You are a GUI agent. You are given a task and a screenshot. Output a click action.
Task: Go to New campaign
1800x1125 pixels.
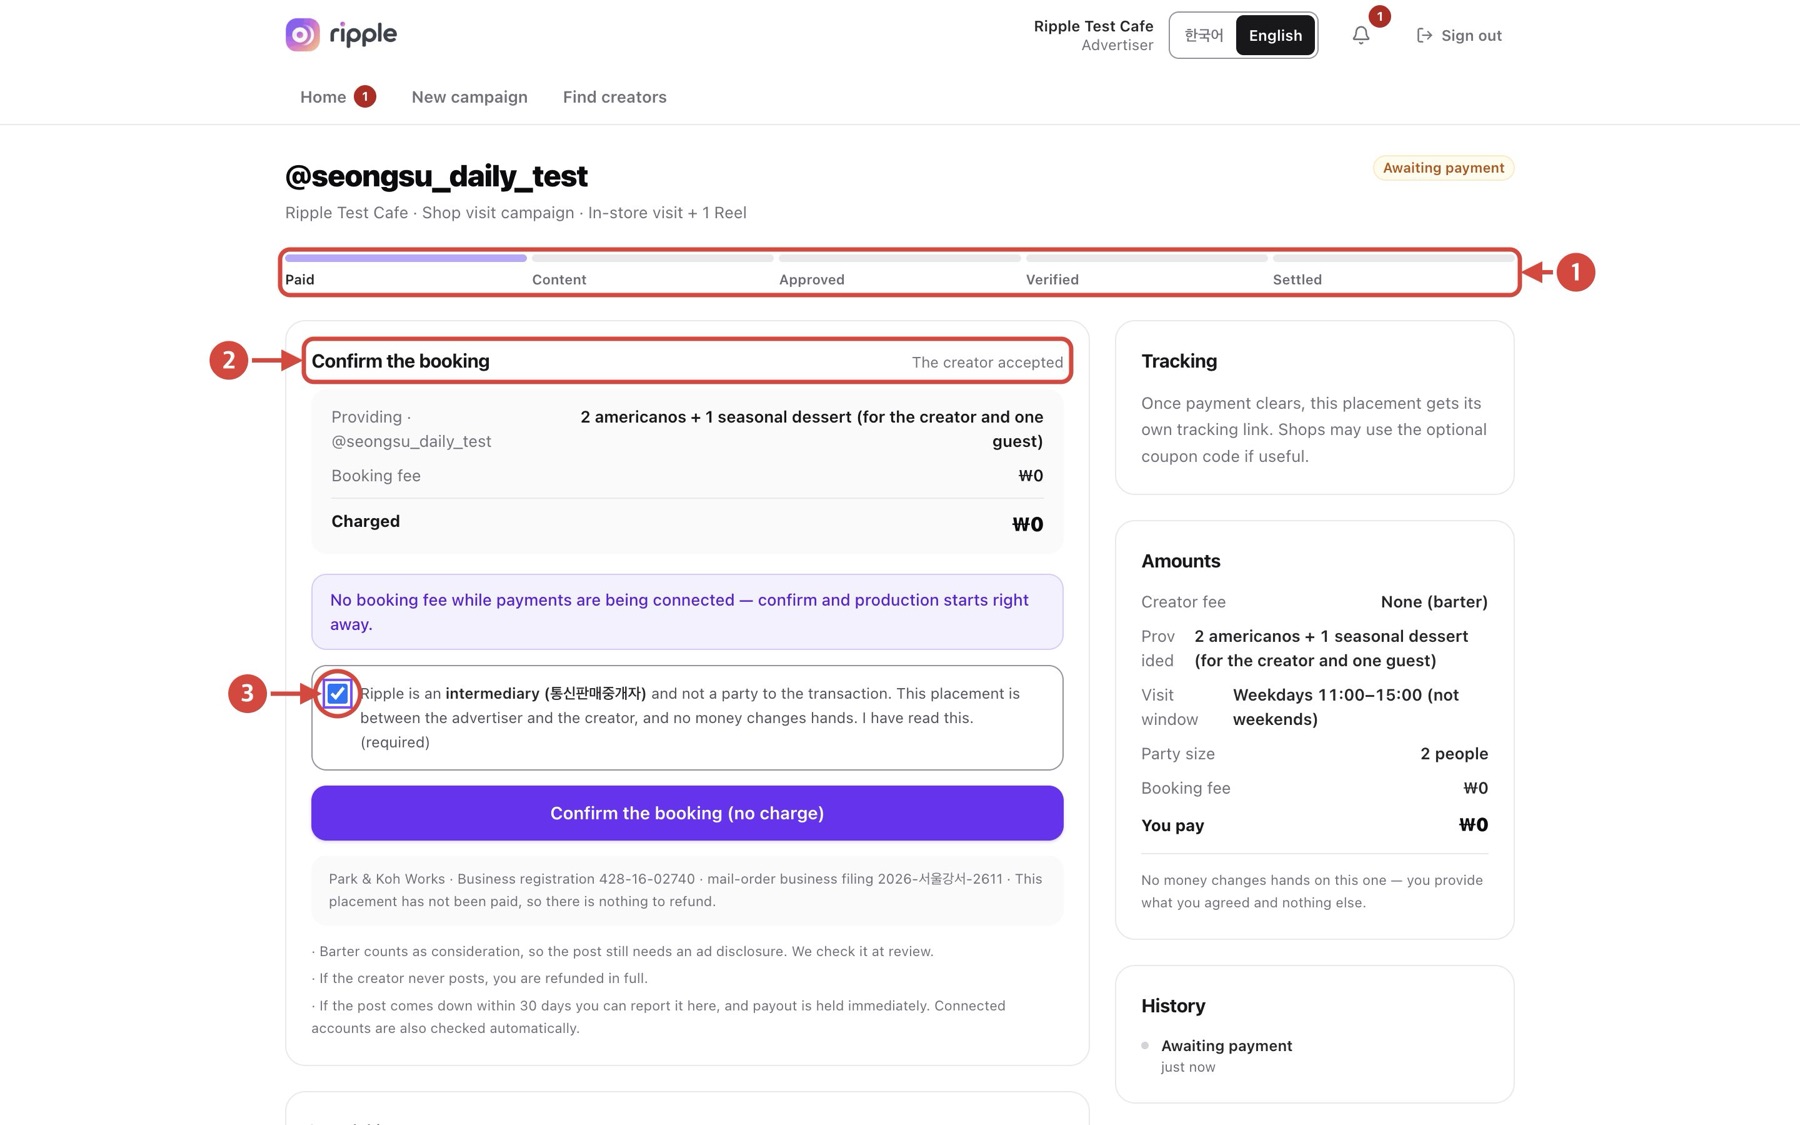click(x=469, y=97)
